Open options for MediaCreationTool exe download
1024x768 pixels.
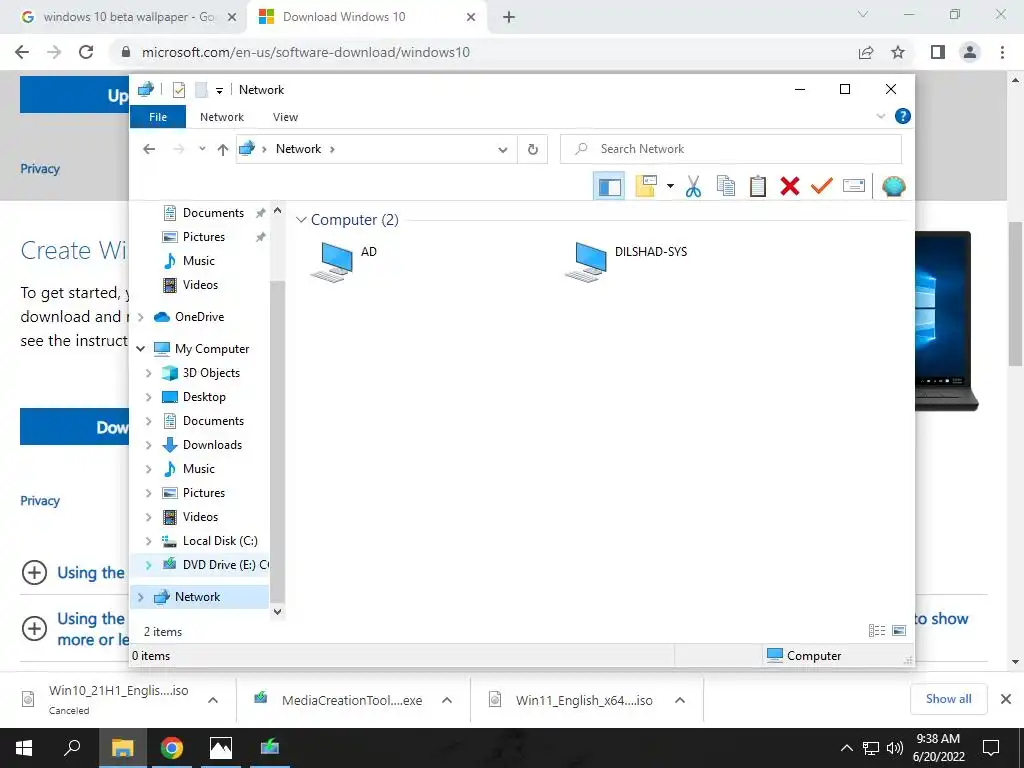(447, 700)
